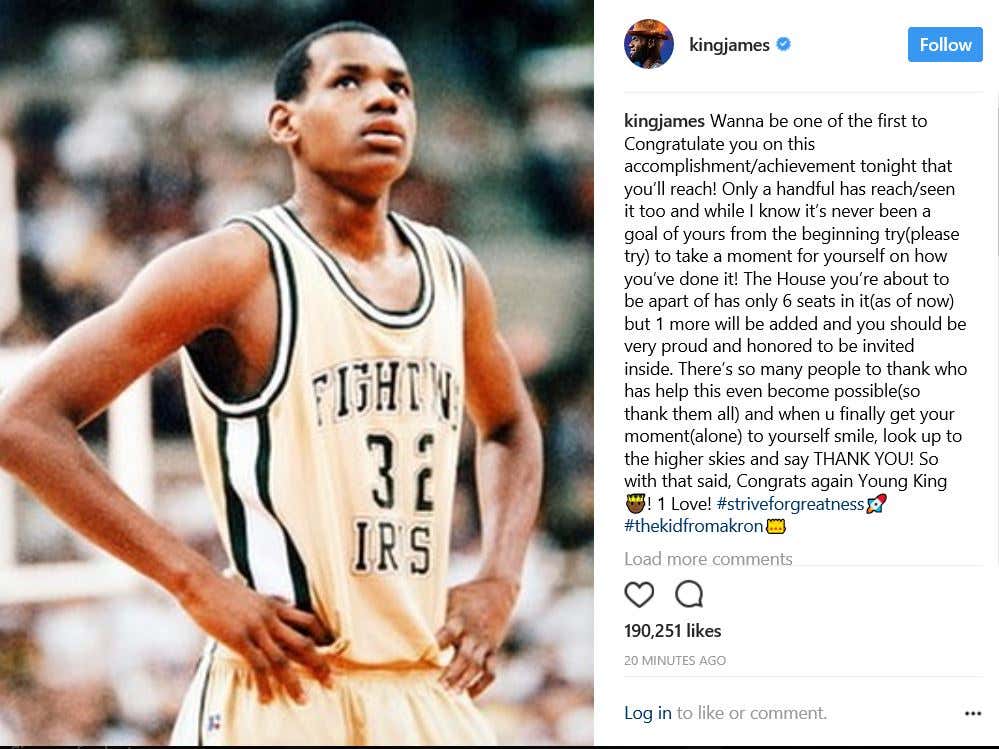
Task: Open the kingjames username in the post header
Action: pos(729,45)
